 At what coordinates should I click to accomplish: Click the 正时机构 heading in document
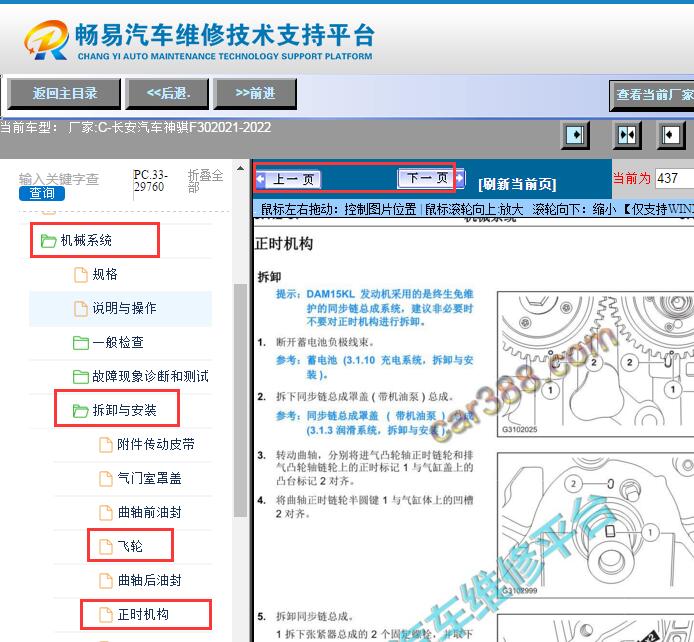click(x=284, y=244)
